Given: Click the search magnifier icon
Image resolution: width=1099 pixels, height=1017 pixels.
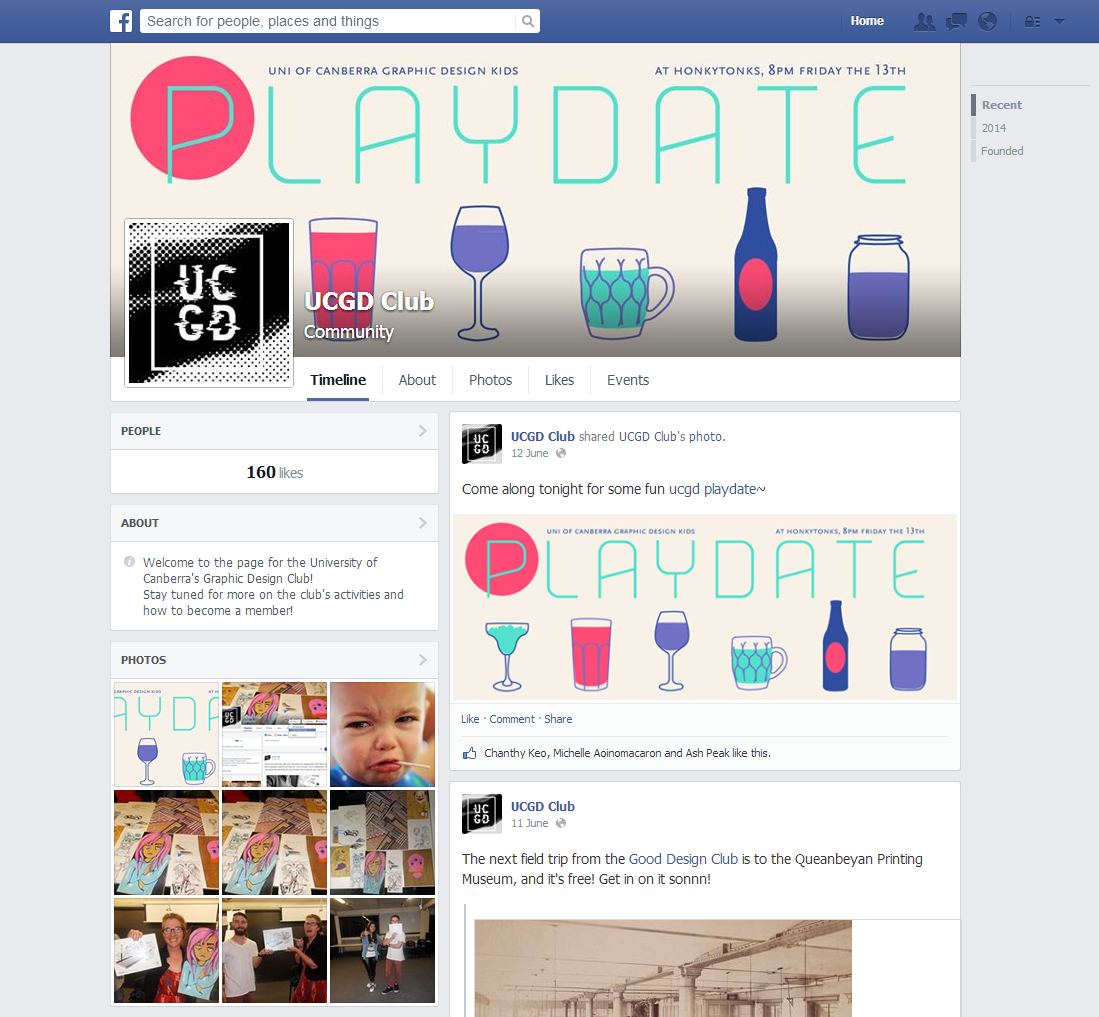Looking at the screenshot, I should (x=528, y=21).
